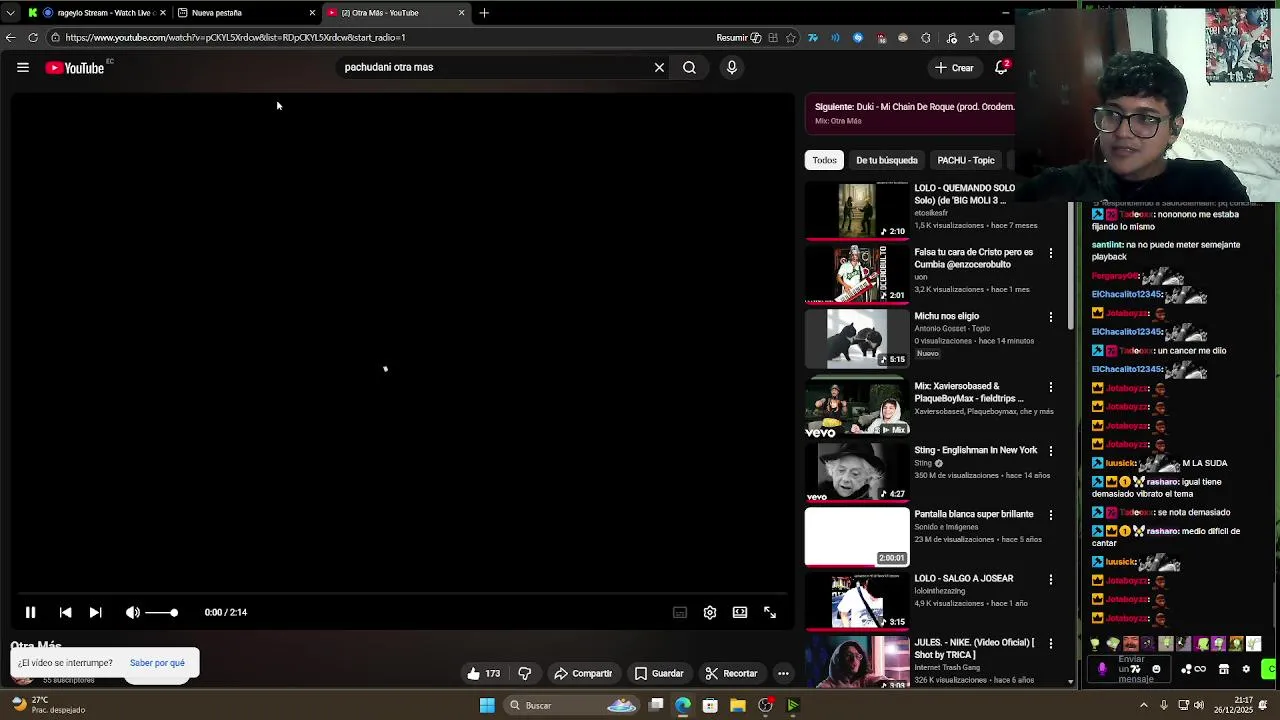
Task: Mute the player volume speaker
Action: tap(133, 612)
